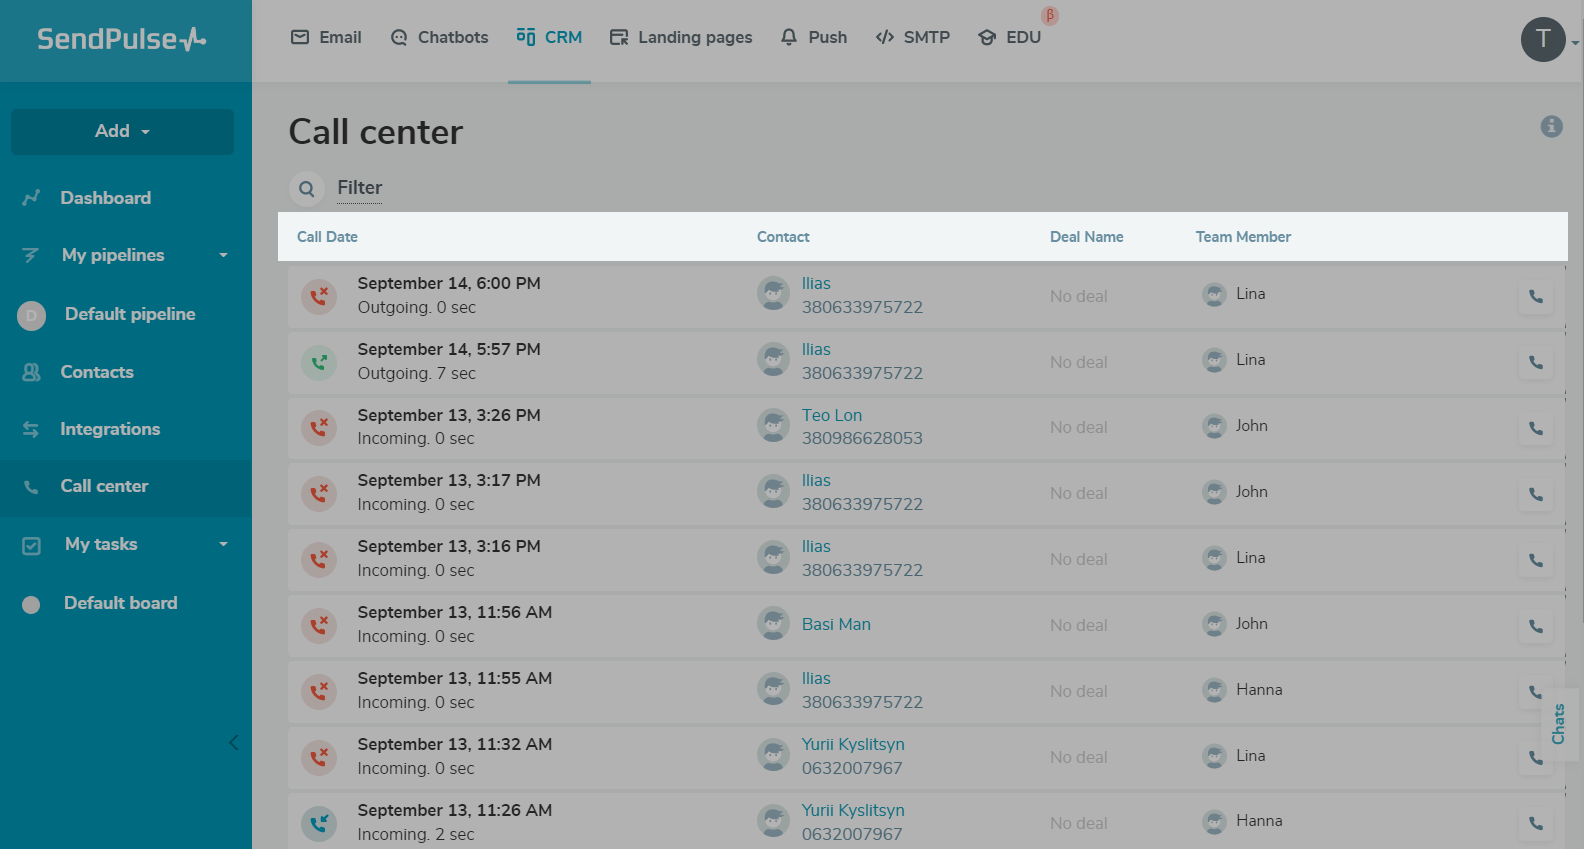Go to the Landing pages tab
Viewport: 1584px width, 849px height.
coord(681,37)
